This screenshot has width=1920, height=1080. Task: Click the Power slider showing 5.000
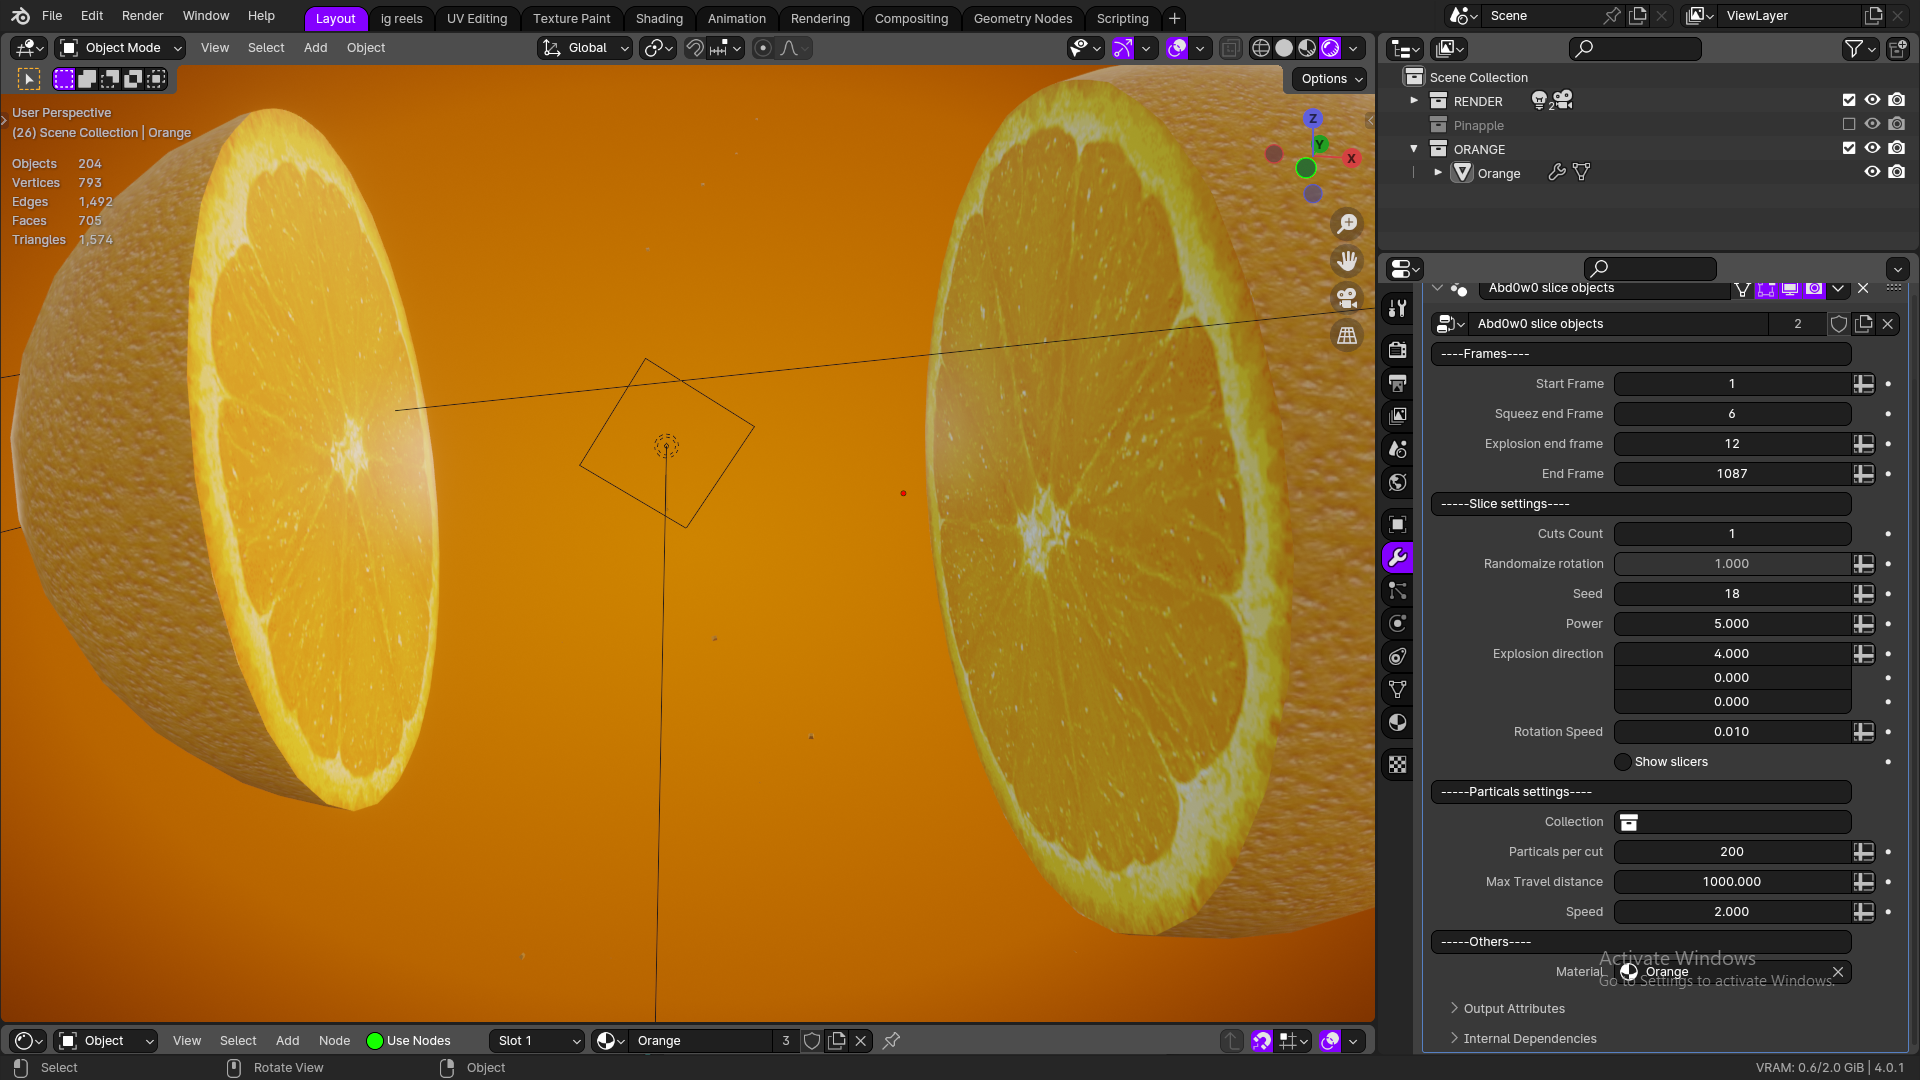point(1732,623)
